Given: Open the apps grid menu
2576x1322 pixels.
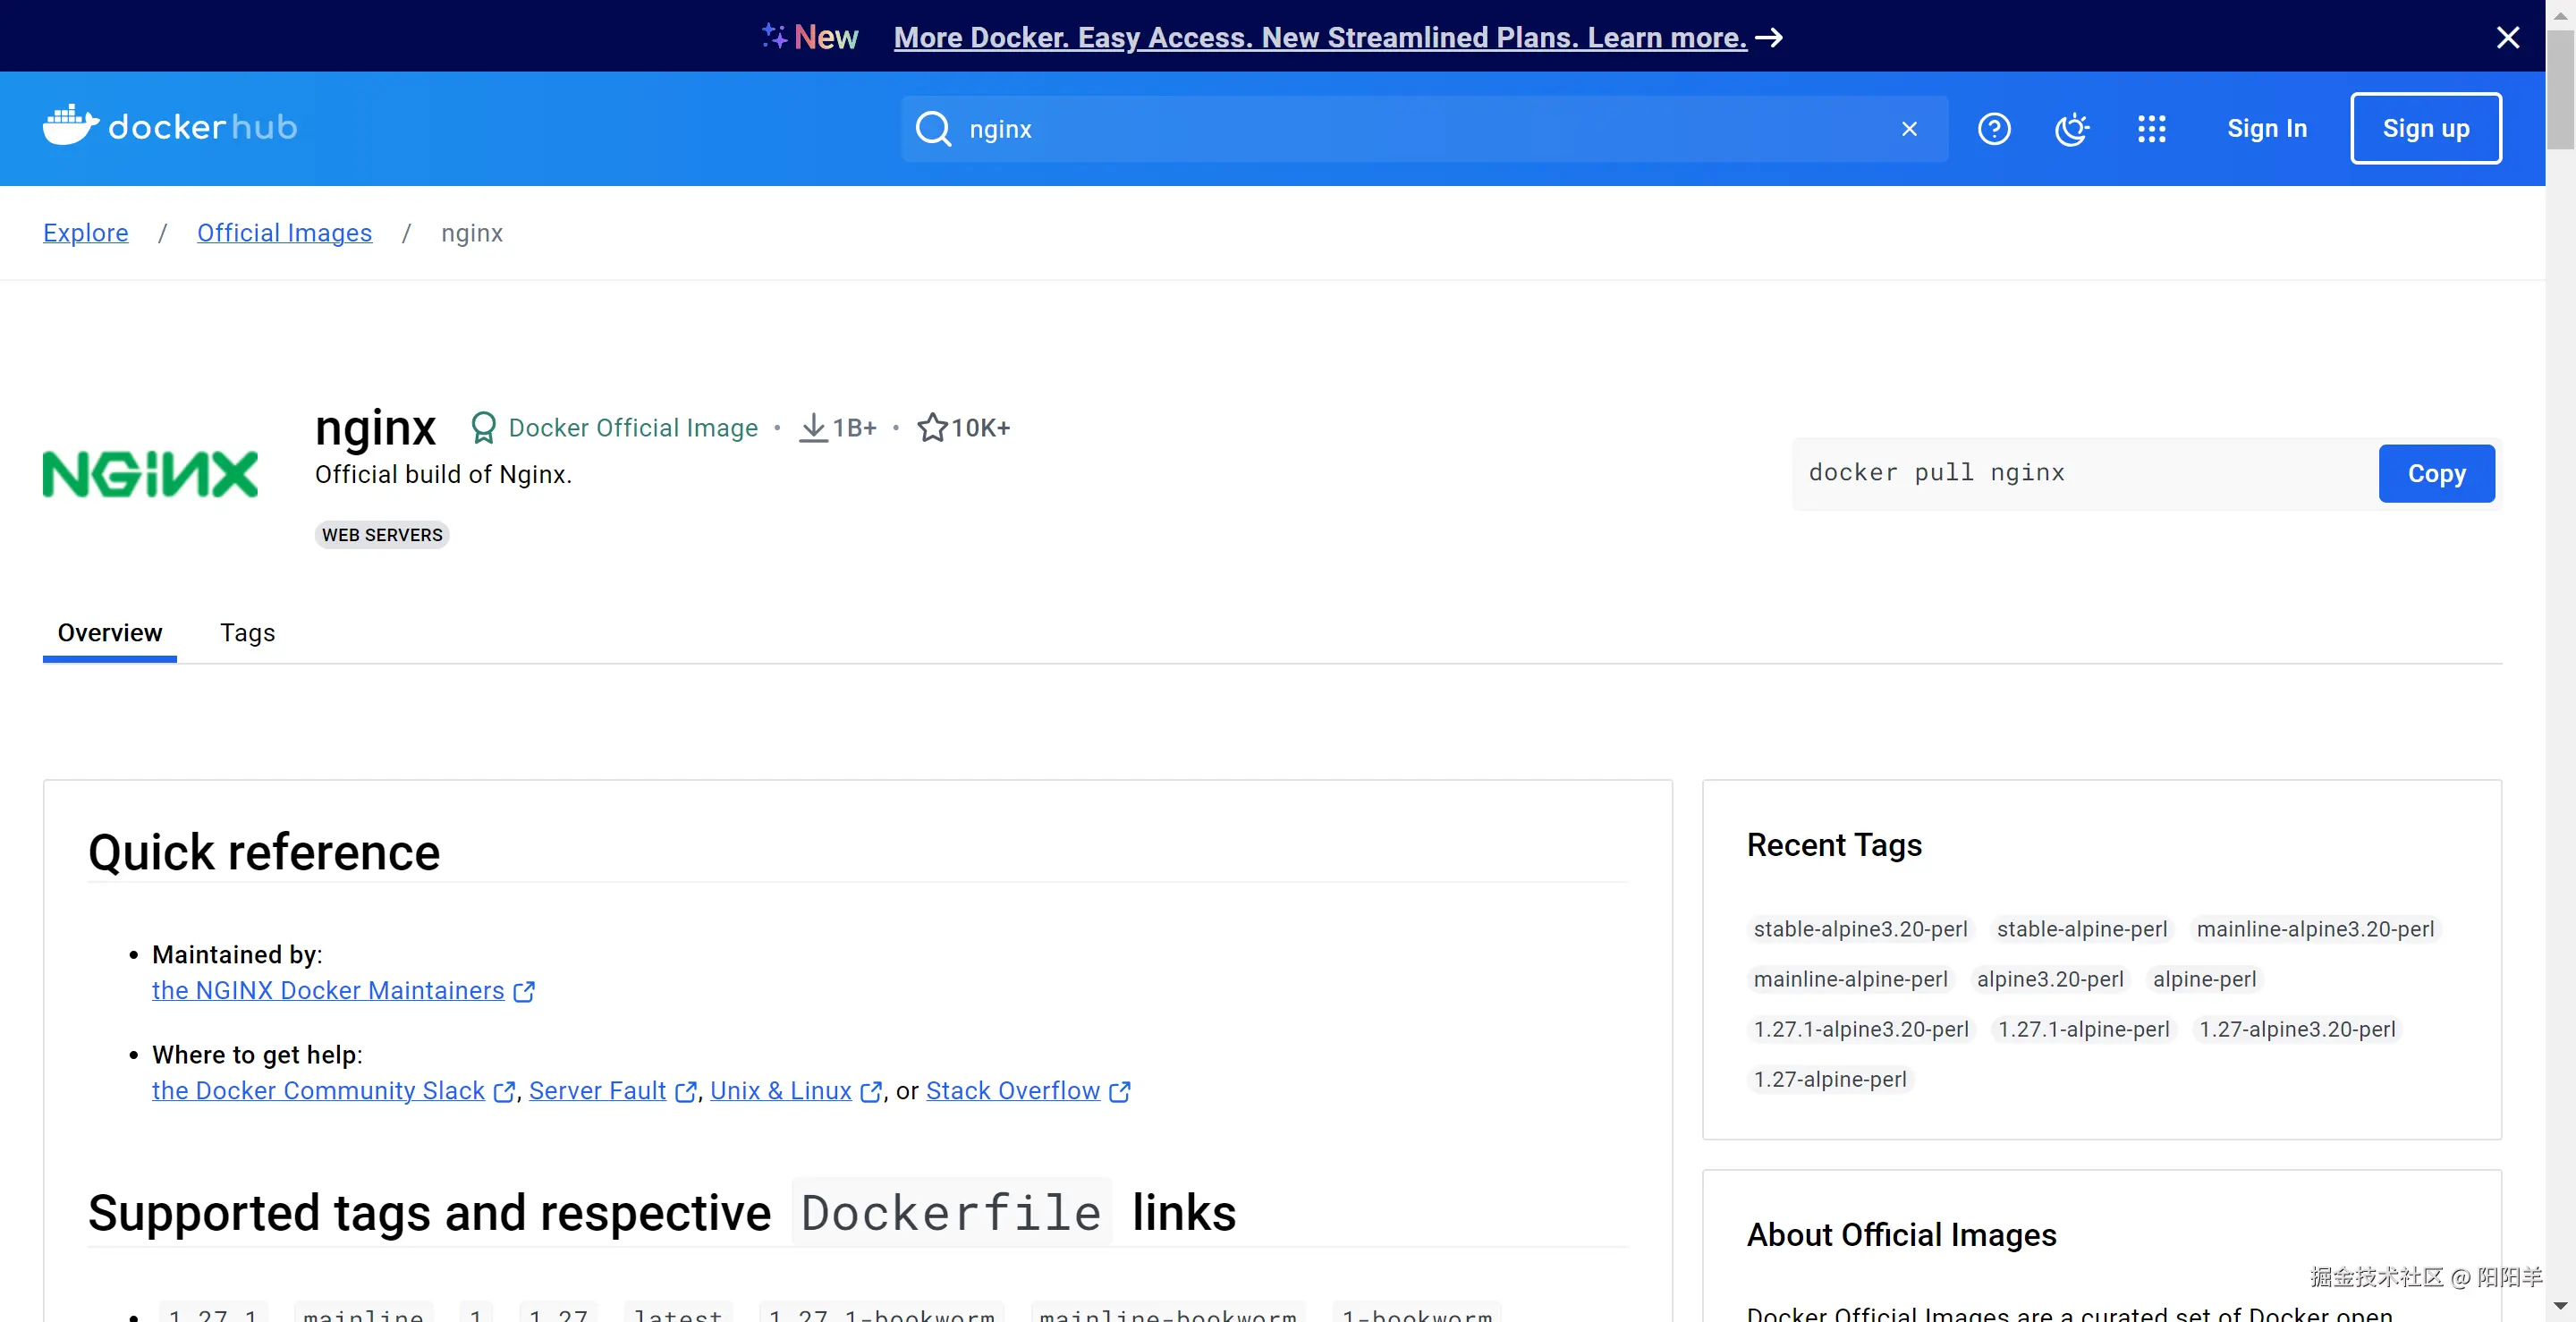Looking at the screenshot, I should point(2151,129).
